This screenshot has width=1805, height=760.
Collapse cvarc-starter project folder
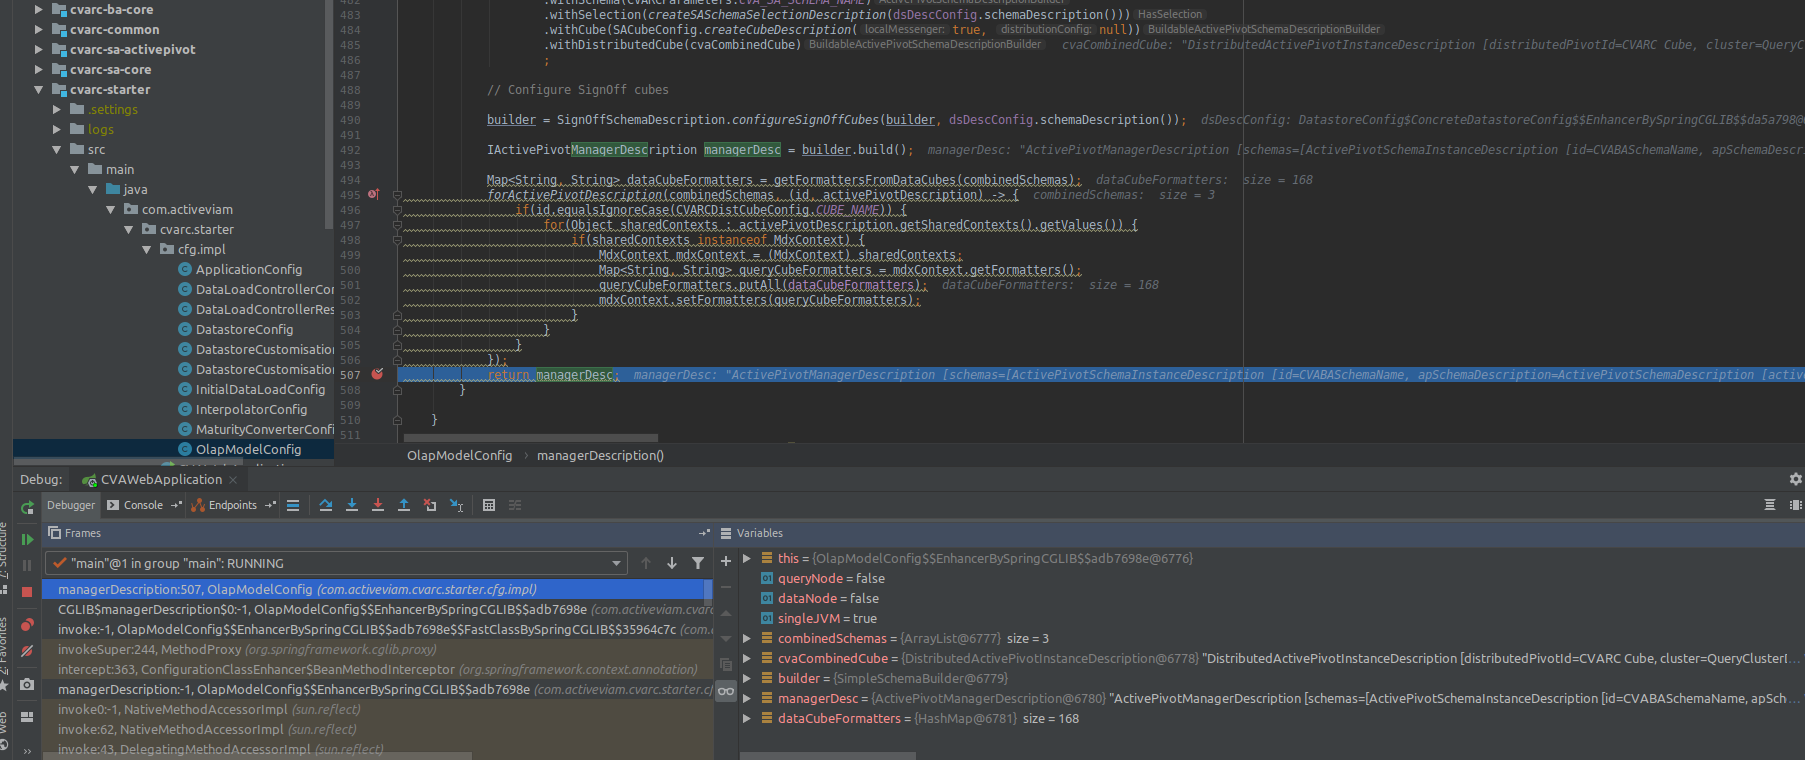pyautogui.click(x=39, y=89)
